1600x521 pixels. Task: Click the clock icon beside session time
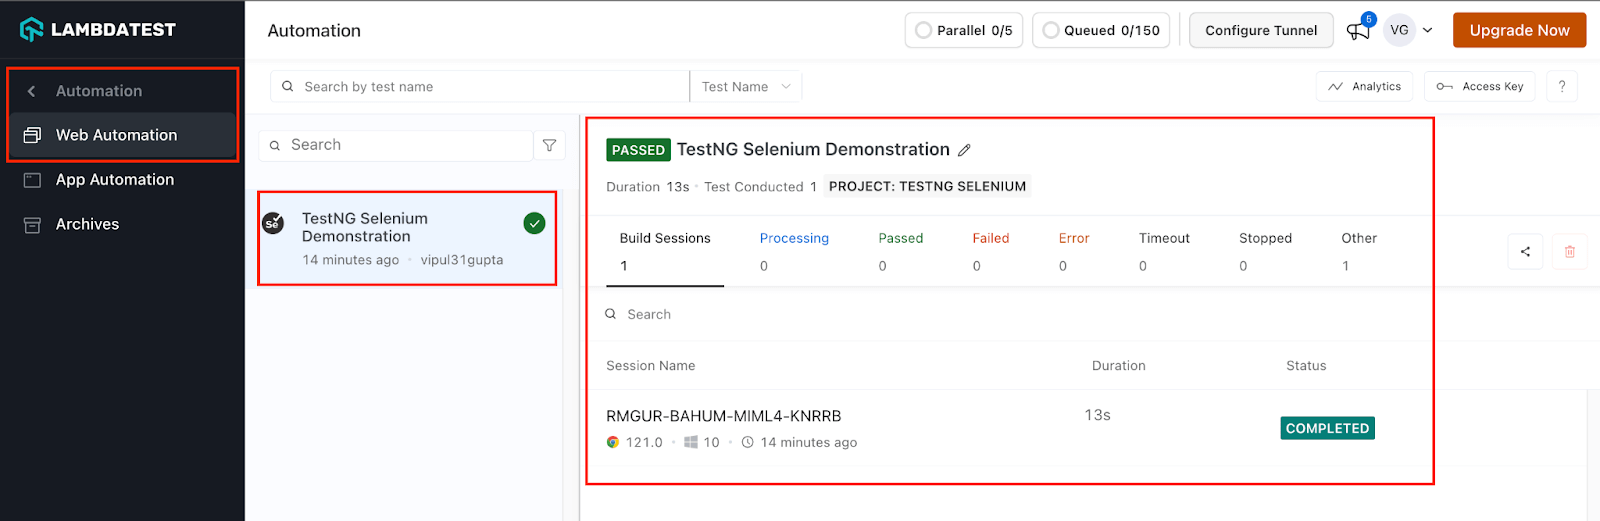coord(747,442)
